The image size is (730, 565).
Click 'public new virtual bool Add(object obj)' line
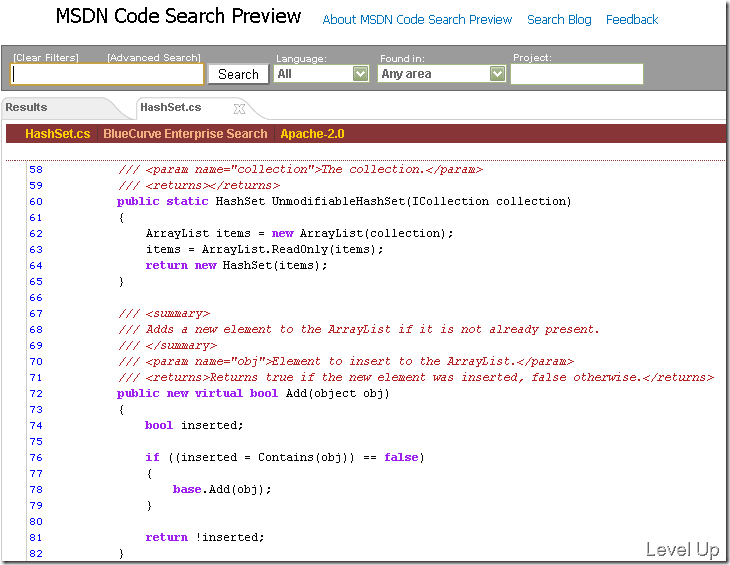[253, 393]
